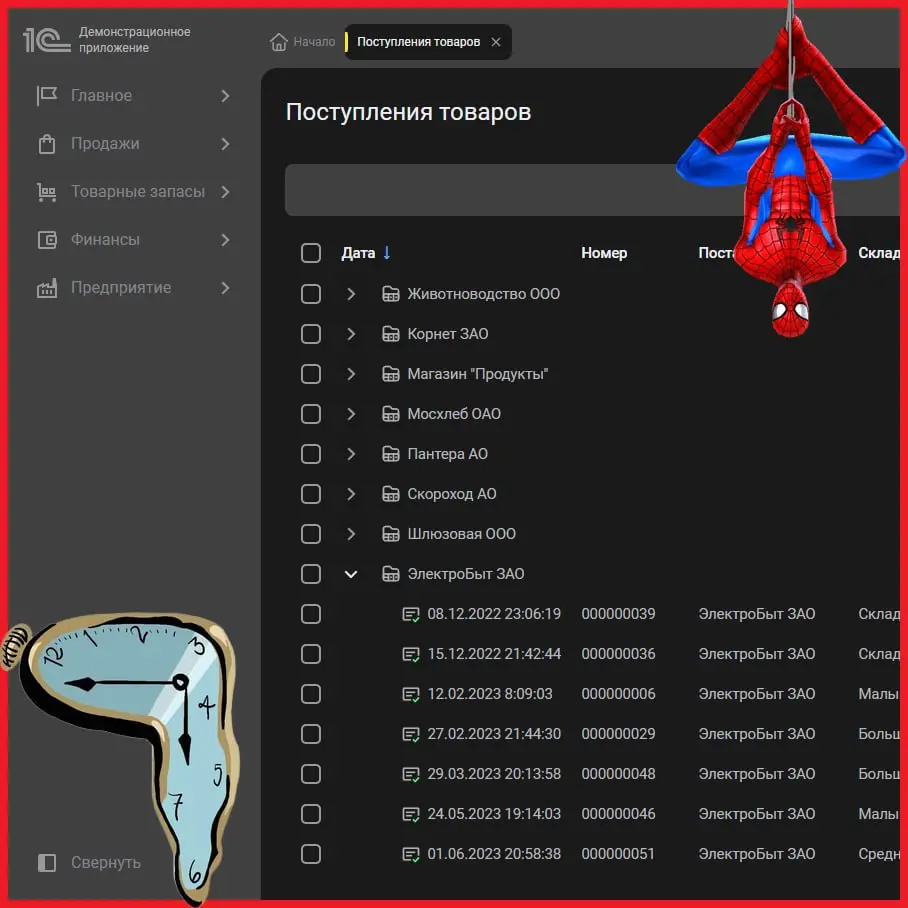The height and width of the screenshot is (908, 908).
Task: Check the box for Мосхлеб ОАО
Action: [311, 414]
